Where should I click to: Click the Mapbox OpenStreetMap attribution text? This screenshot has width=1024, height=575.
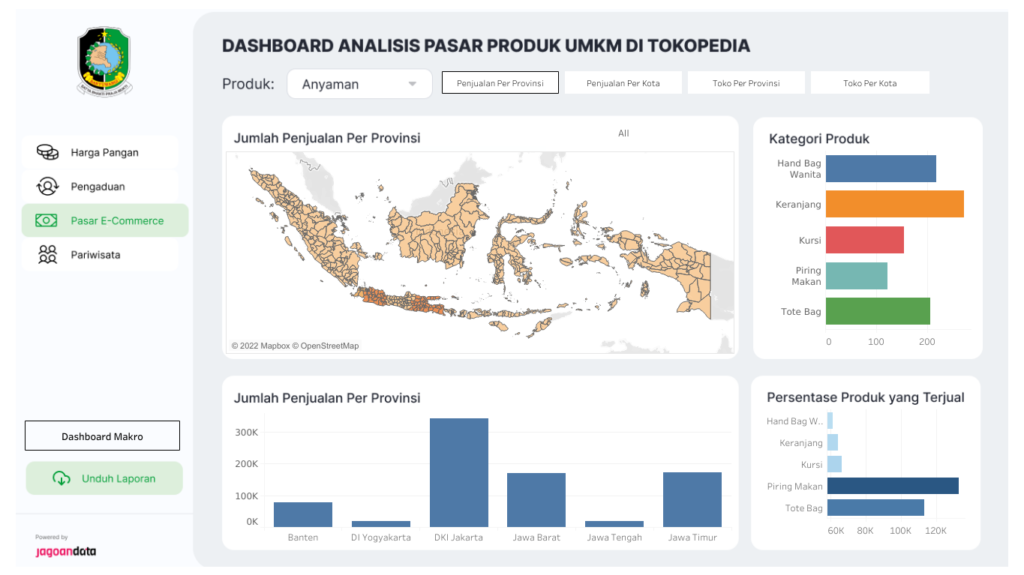[x=295, y=346]
